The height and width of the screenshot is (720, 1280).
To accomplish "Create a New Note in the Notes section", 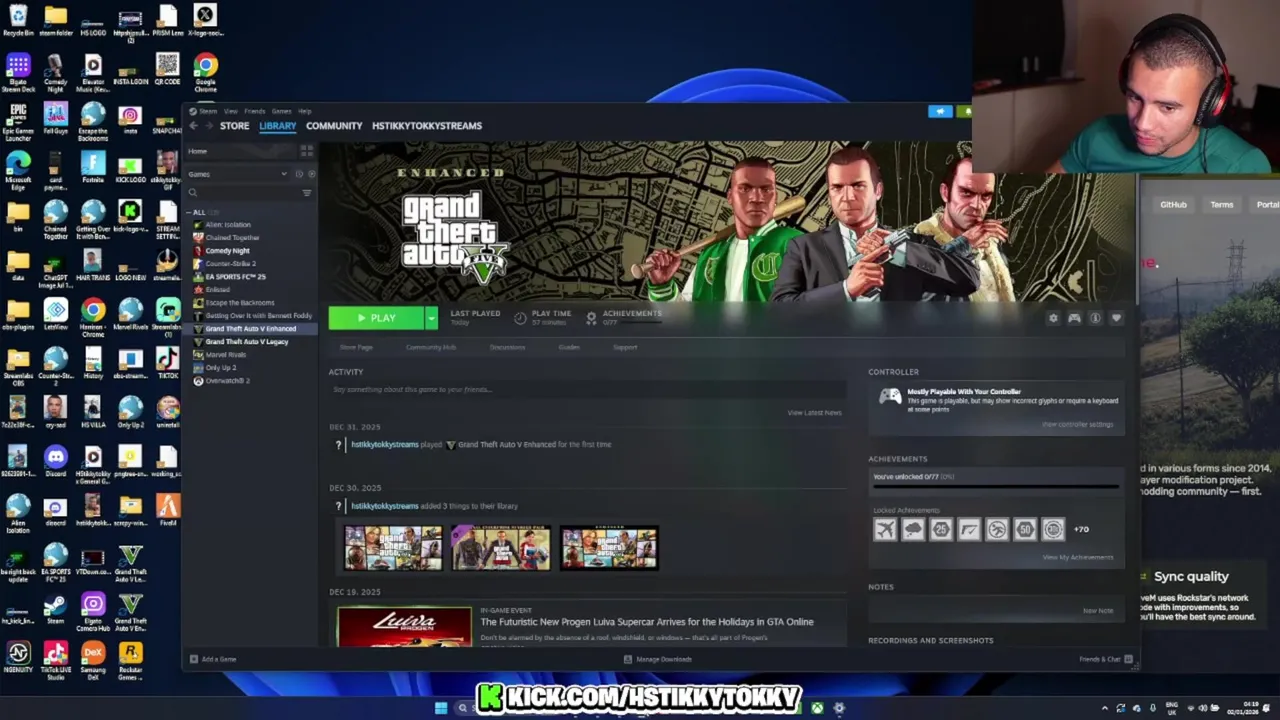I will (1098, 610).
